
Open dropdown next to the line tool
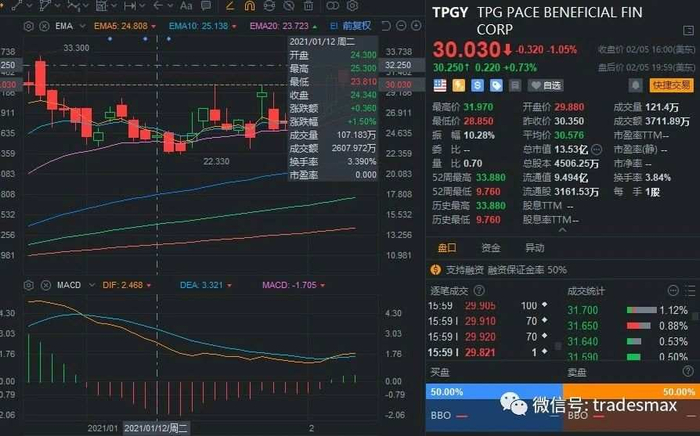29,6
